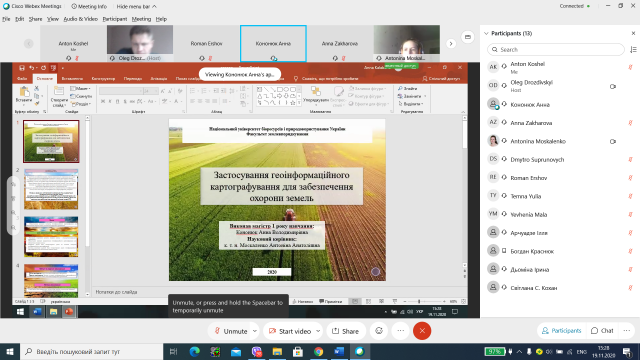Click muted mic icon for Roman Ershov
The width and height of the screenshot is (640, 360).
click(x=630, y=178)
